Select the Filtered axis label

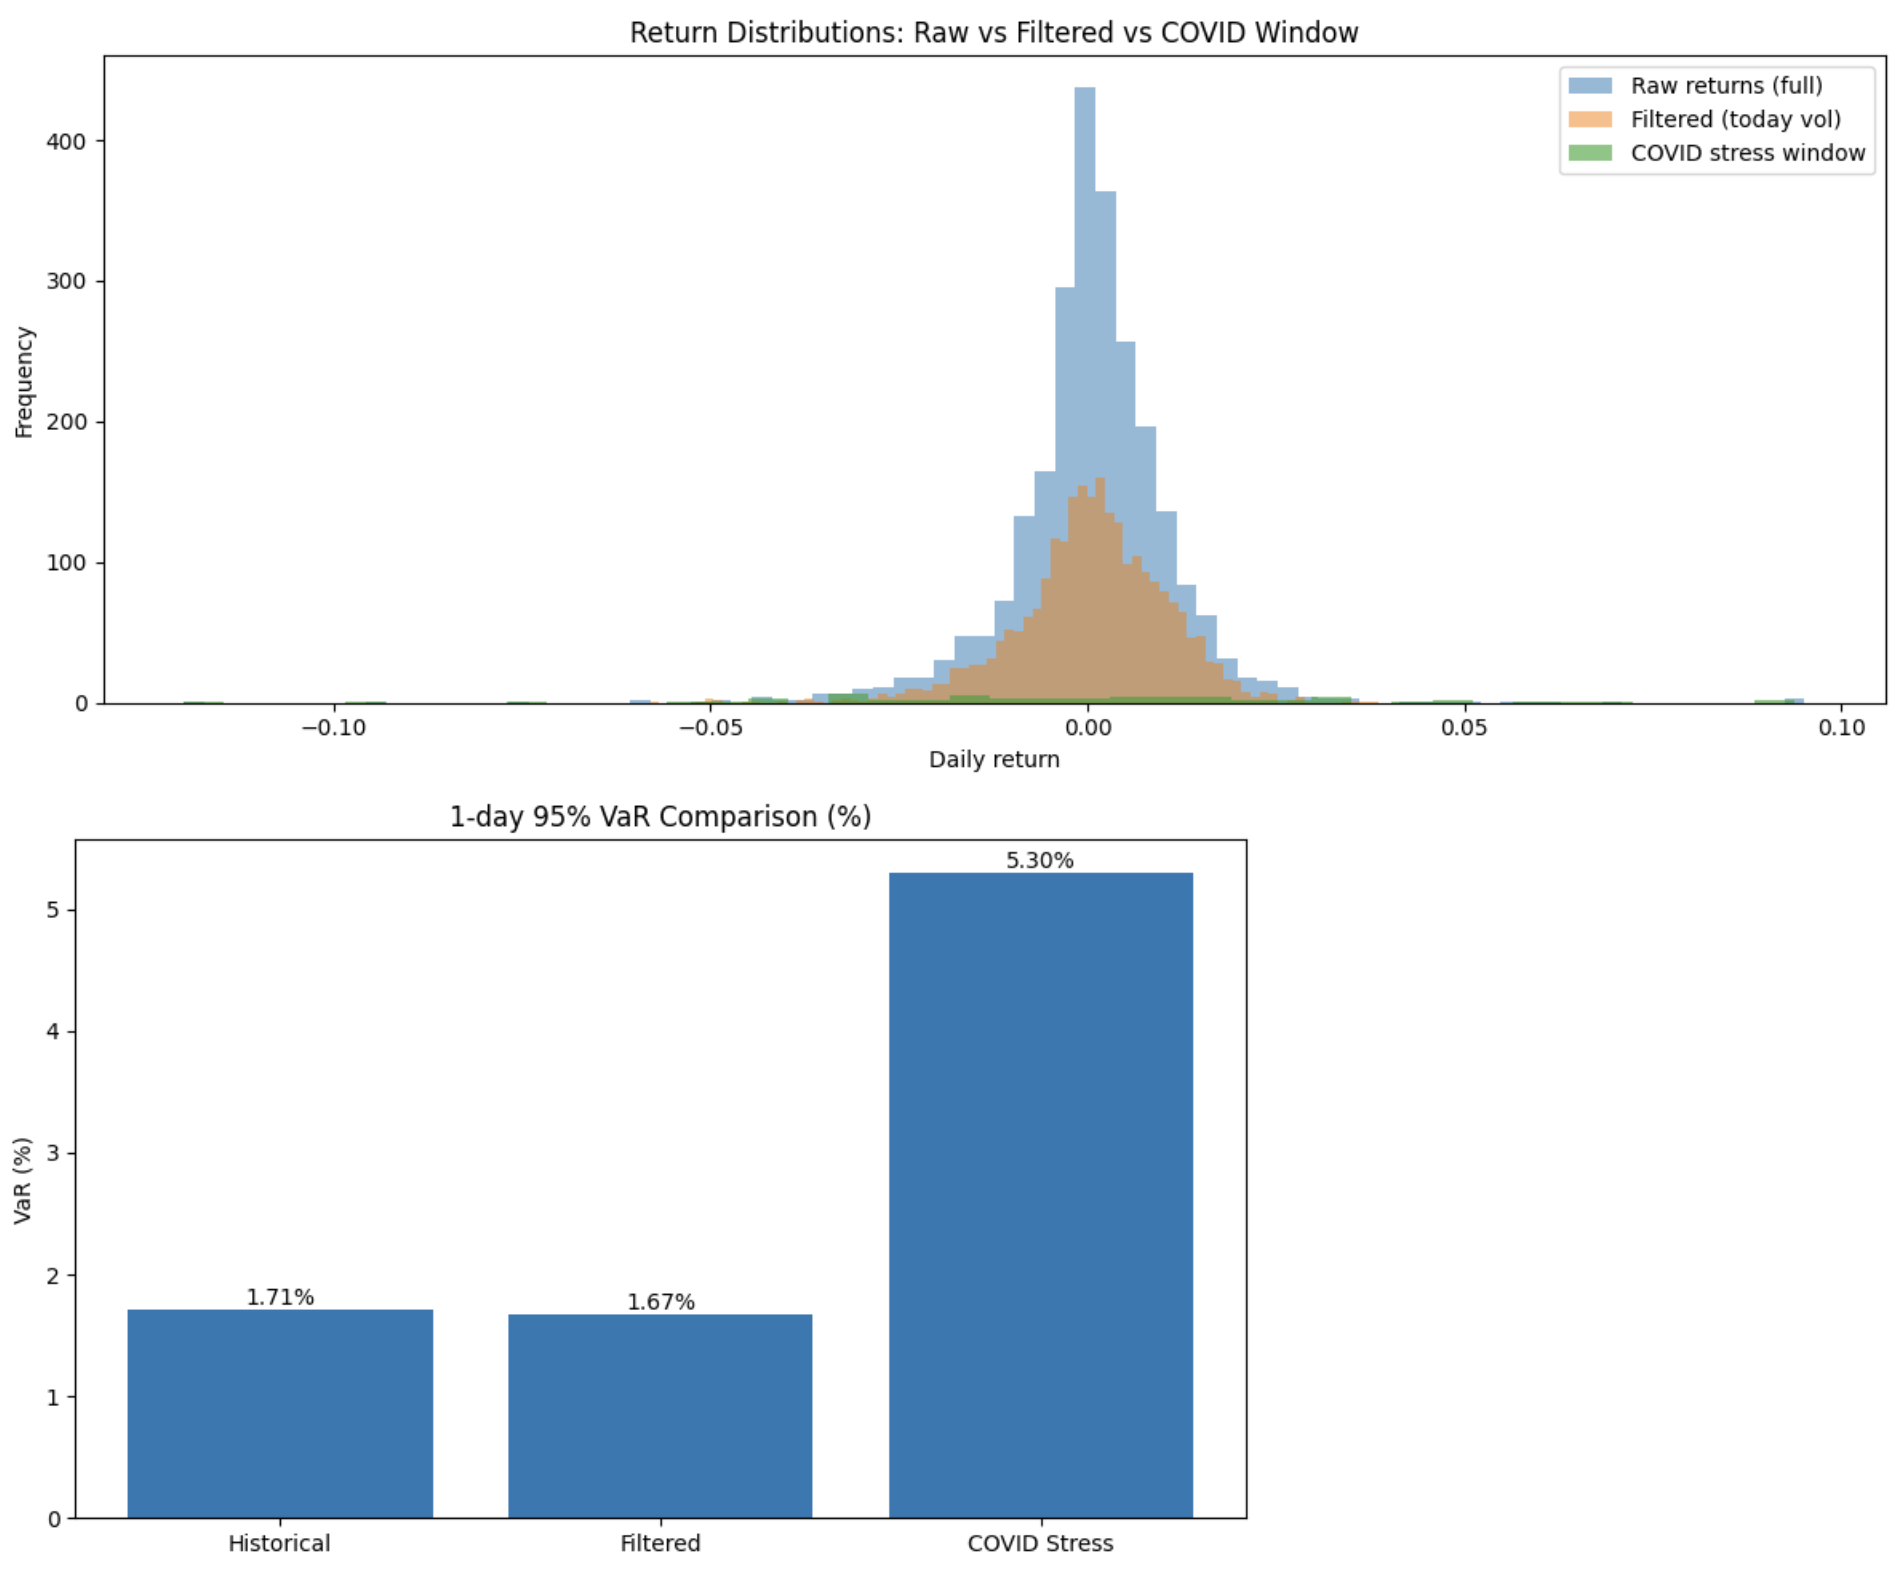tap(660, 1543)
